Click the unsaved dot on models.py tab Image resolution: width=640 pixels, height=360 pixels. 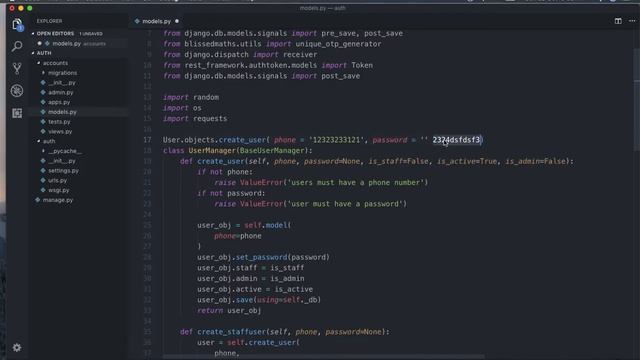177,21
